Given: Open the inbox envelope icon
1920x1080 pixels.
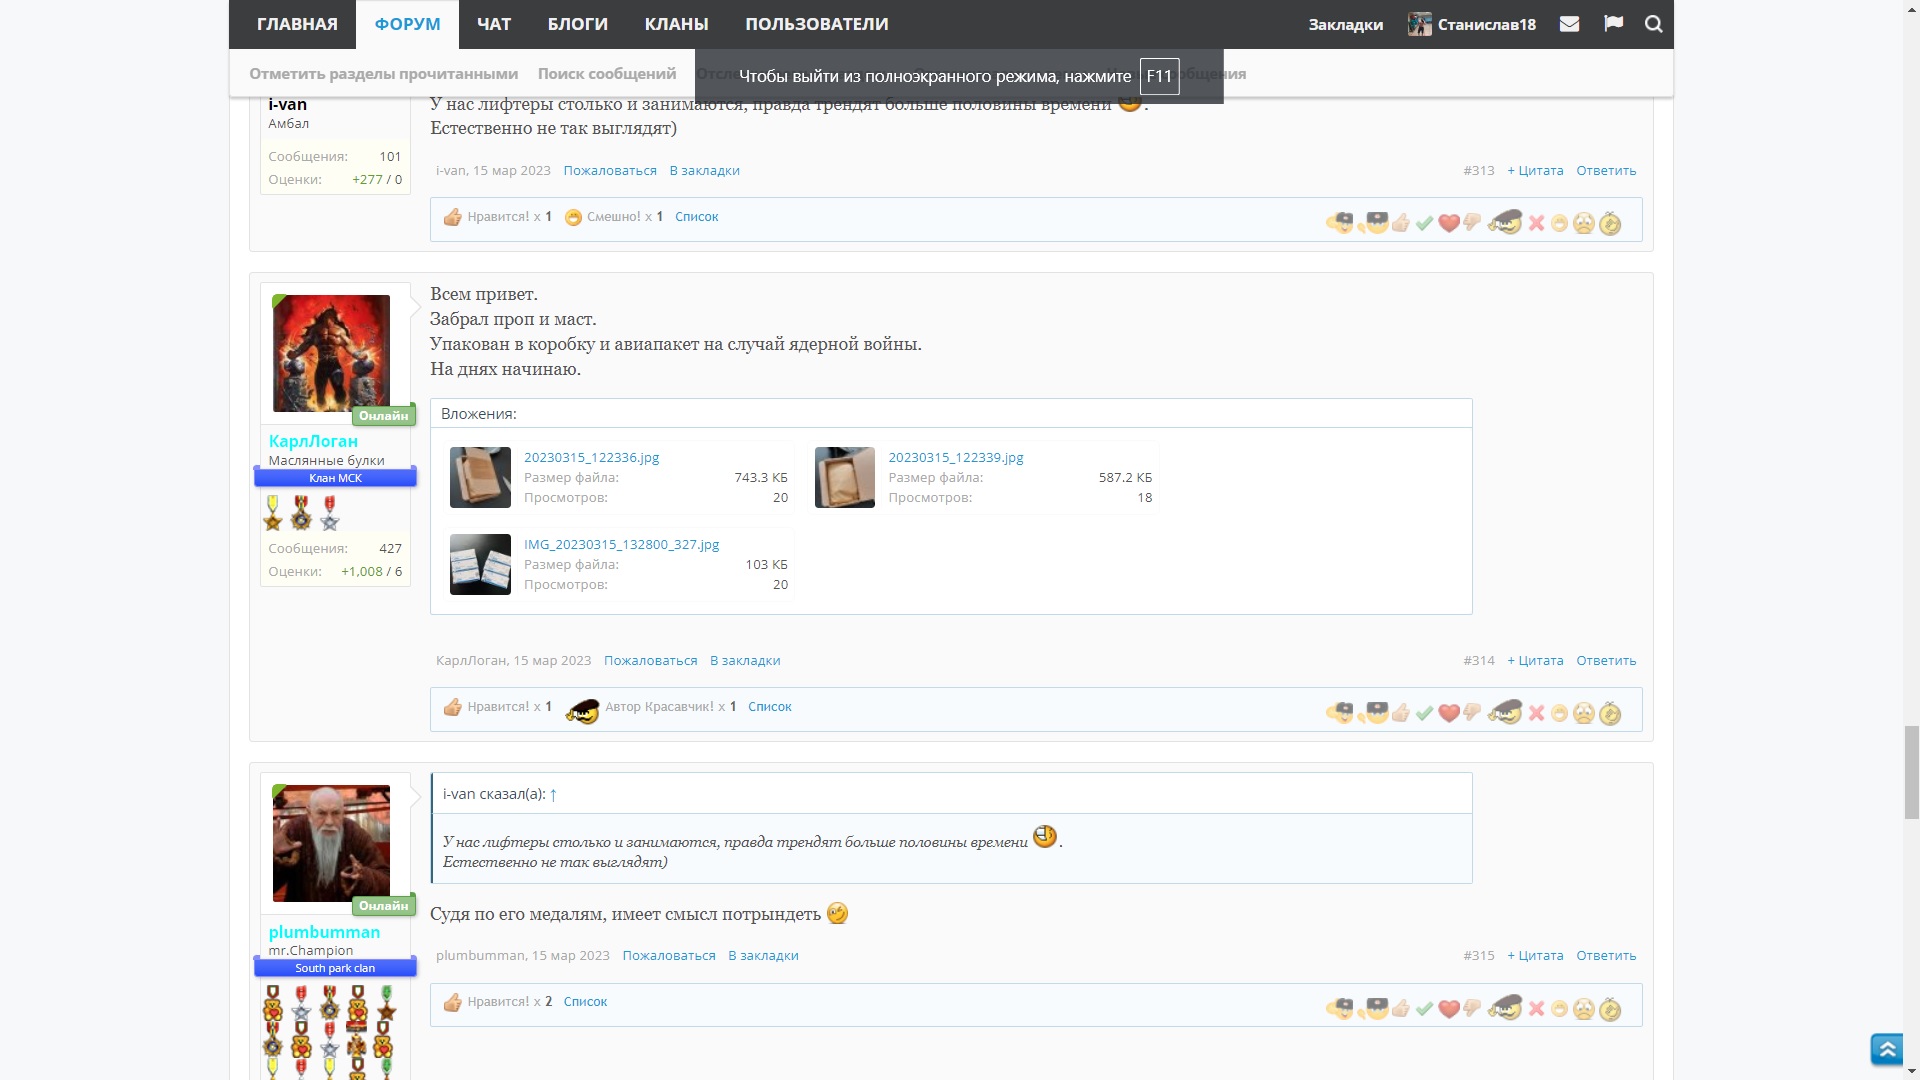Looking at the screenshot, I should click(x=1569, y=24).
